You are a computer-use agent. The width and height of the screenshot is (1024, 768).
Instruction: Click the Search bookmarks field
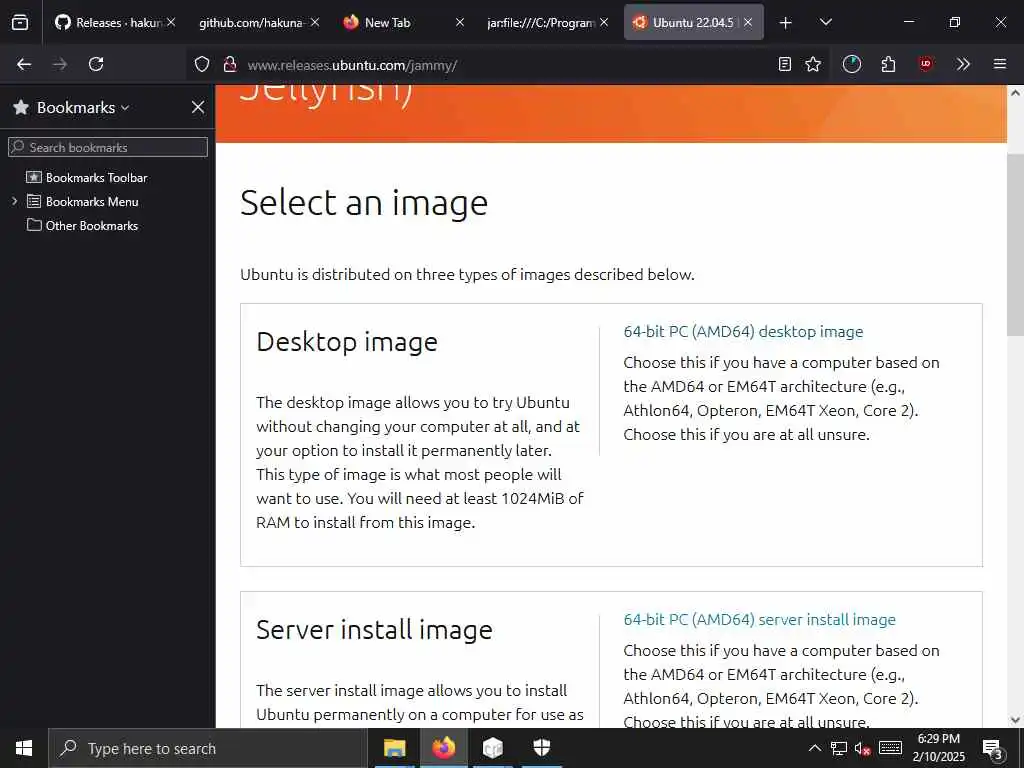108,147
